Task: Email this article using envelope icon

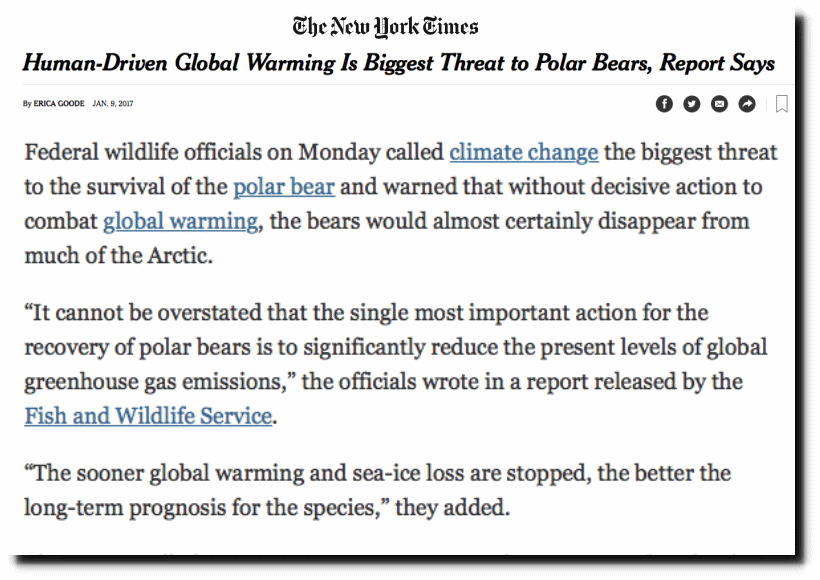Action: (x=720, y=104)
